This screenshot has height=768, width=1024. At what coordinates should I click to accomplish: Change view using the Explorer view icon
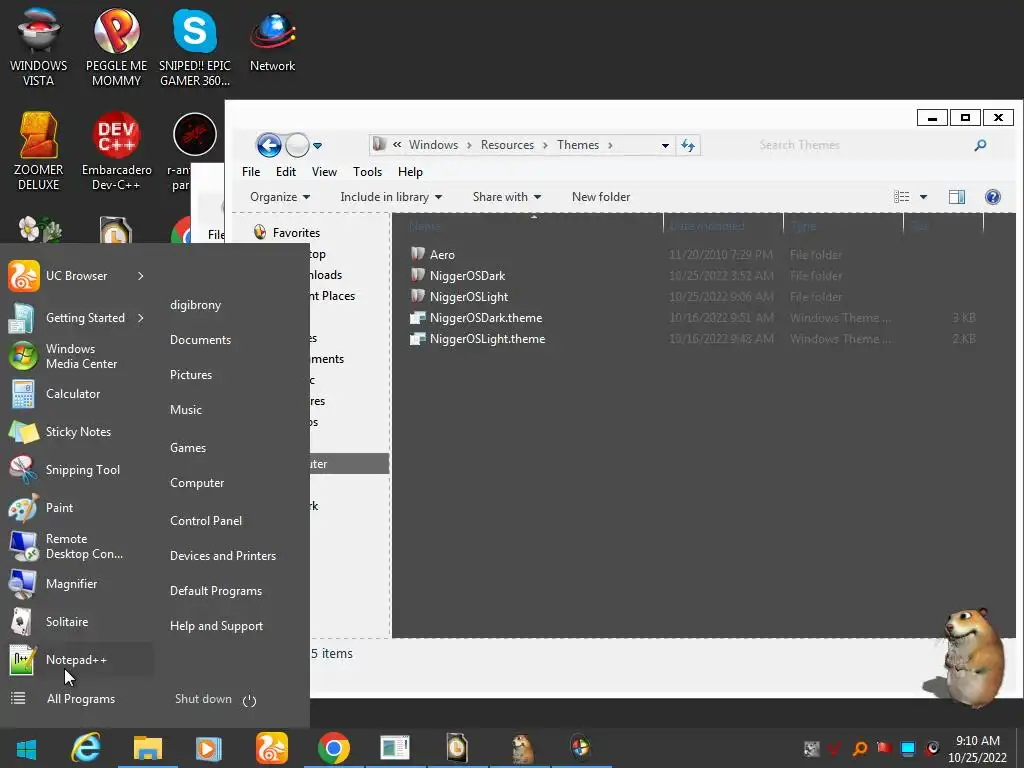[x=902, y=197]
